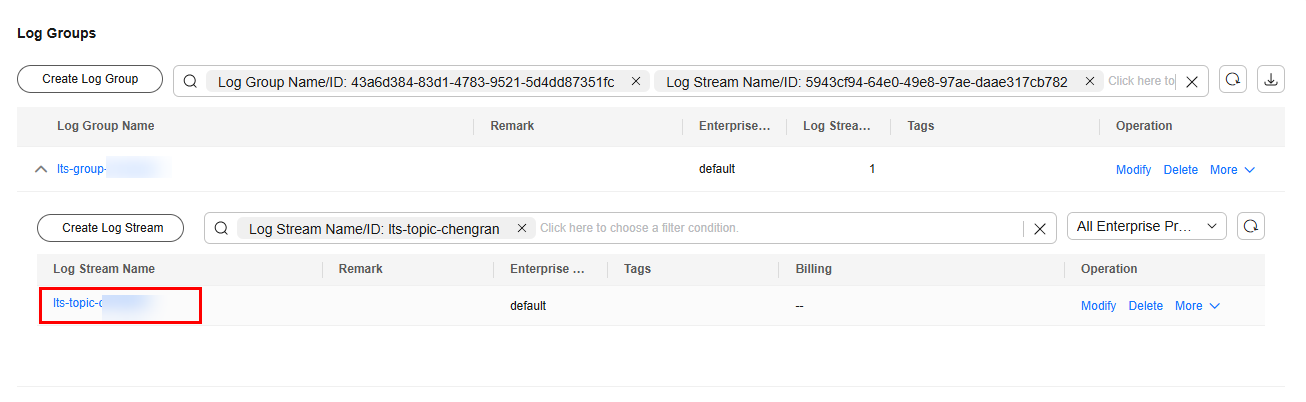
Task: Create a new log stream
Action: tap(112, 228)
